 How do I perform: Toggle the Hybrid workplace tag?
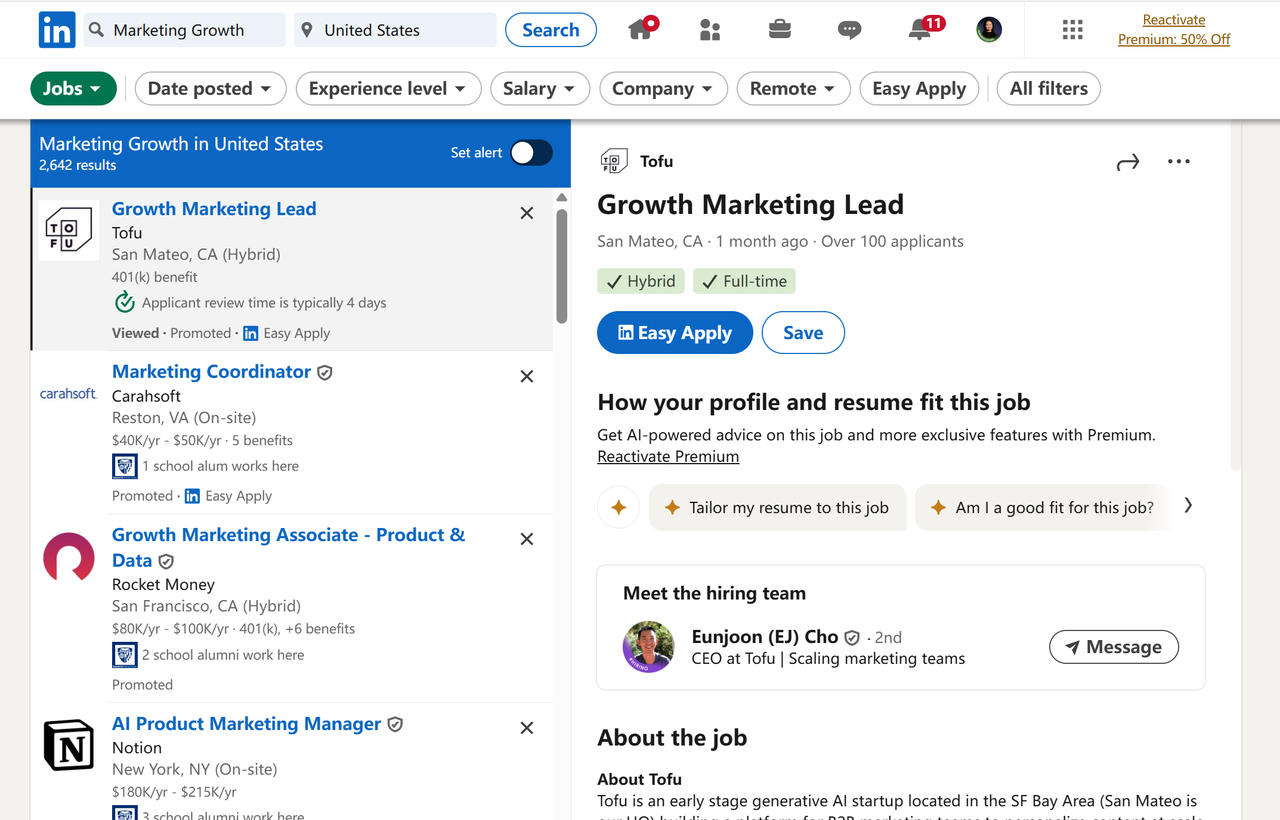pos(641,282)
